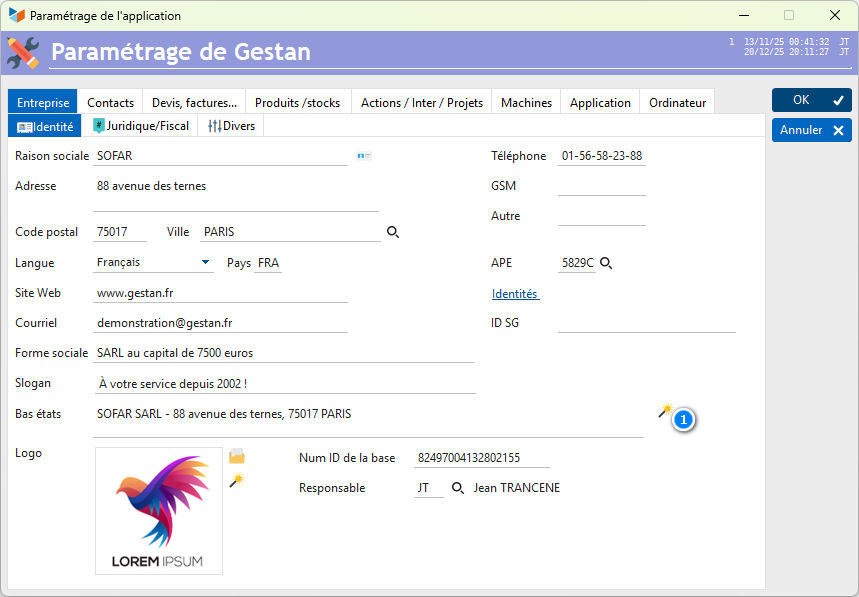Open folder icon to browse for logo
Screen dimensions: 859x597
click(x=237, y=457)
